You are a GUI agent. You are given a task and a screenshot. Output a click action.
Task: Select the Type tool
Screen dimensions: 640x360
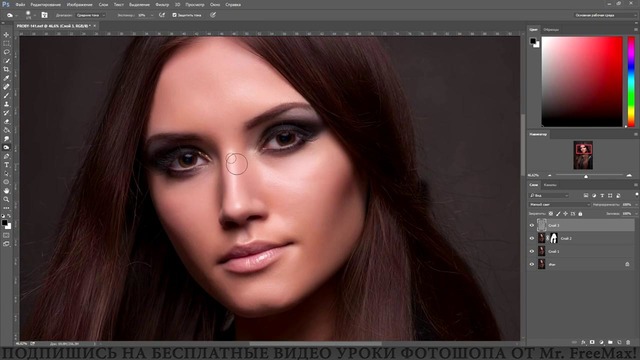click(x=6, y=165)
